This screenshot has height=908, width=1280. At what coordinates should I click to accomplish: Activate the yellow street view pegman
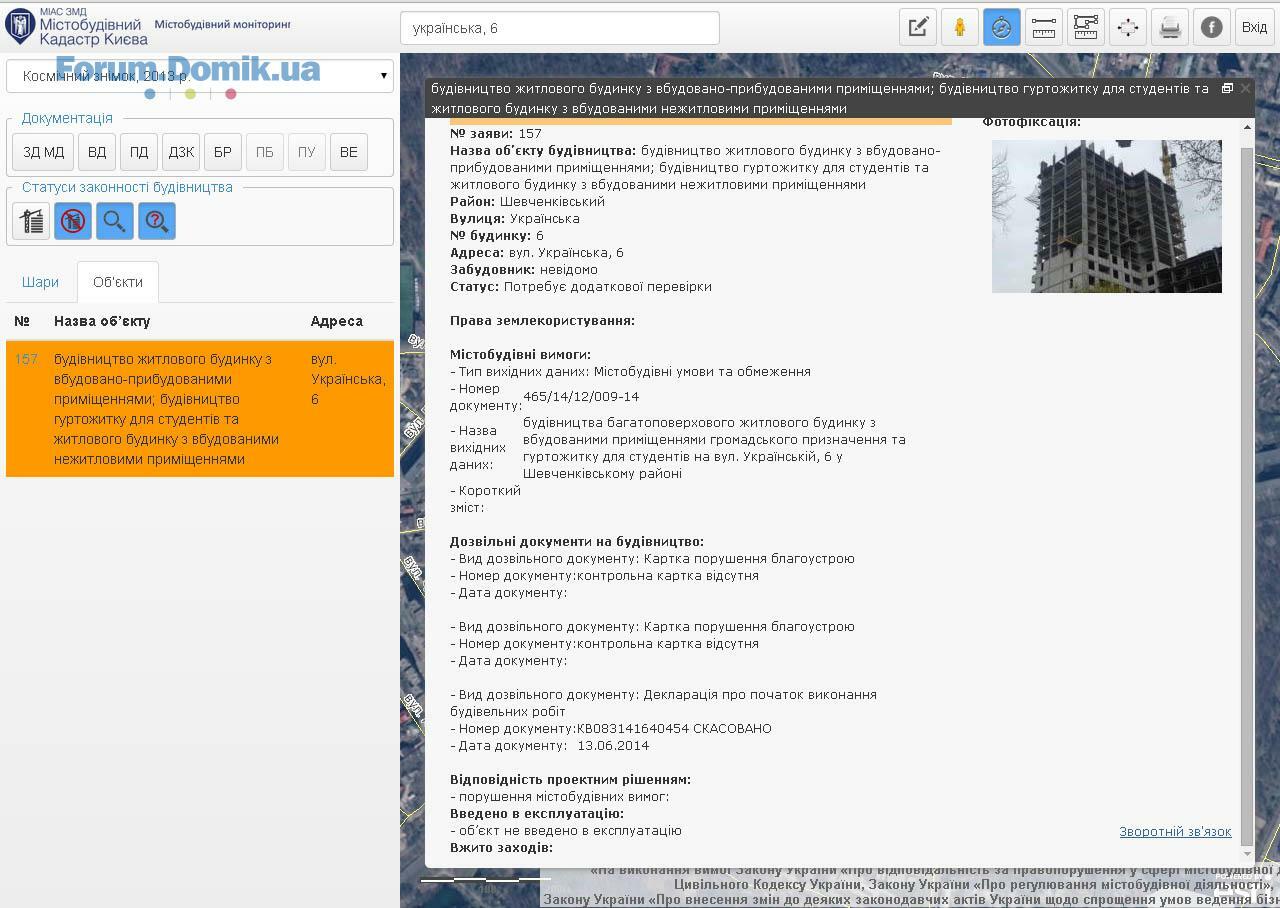tap(960, 27)
